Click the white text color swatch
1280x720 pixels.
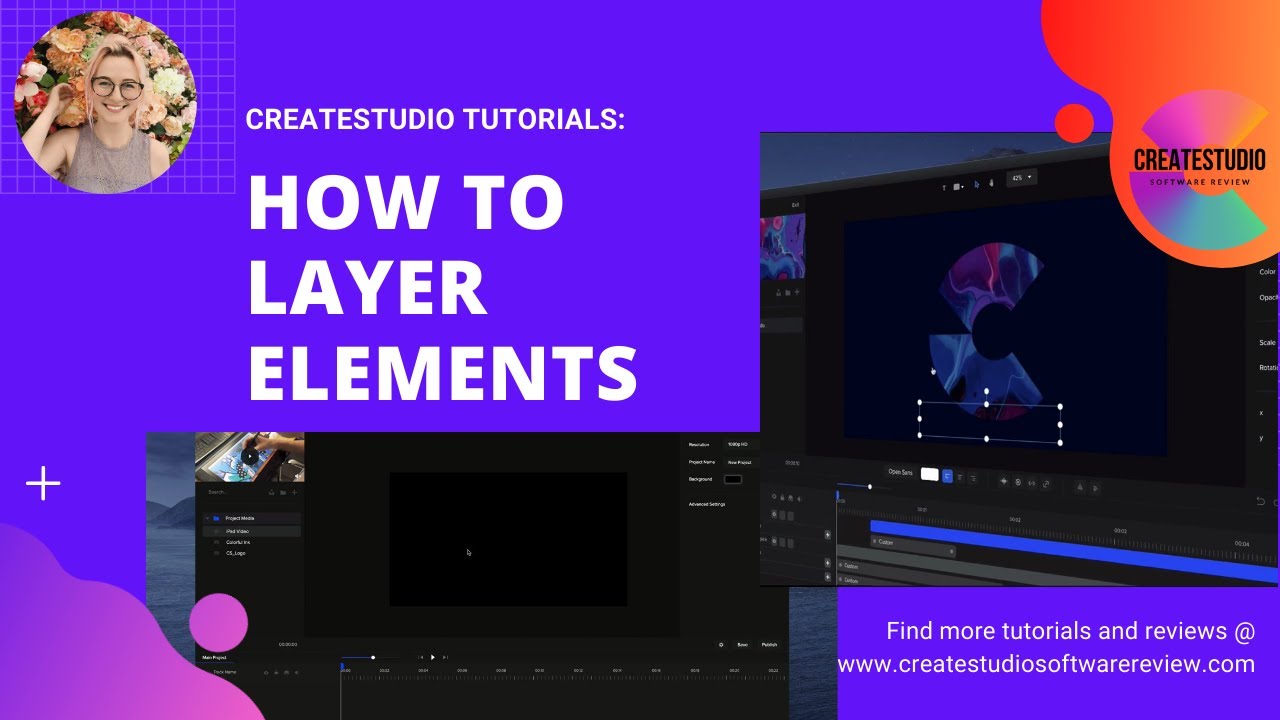click(x=930, y=474)
